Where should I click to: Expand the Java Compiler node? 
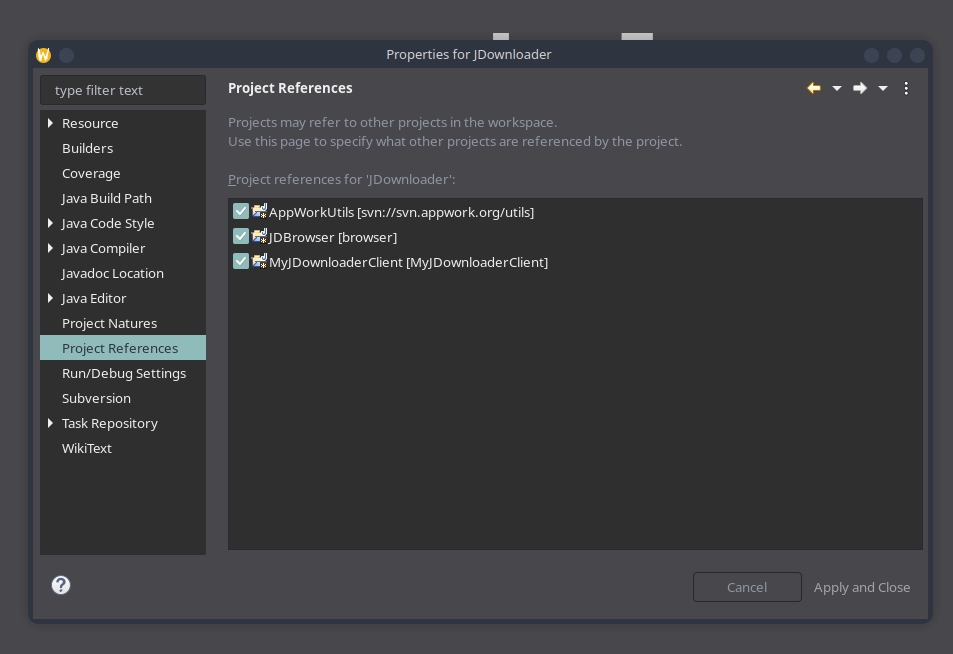pyautogui.click(x=50, y=248)
